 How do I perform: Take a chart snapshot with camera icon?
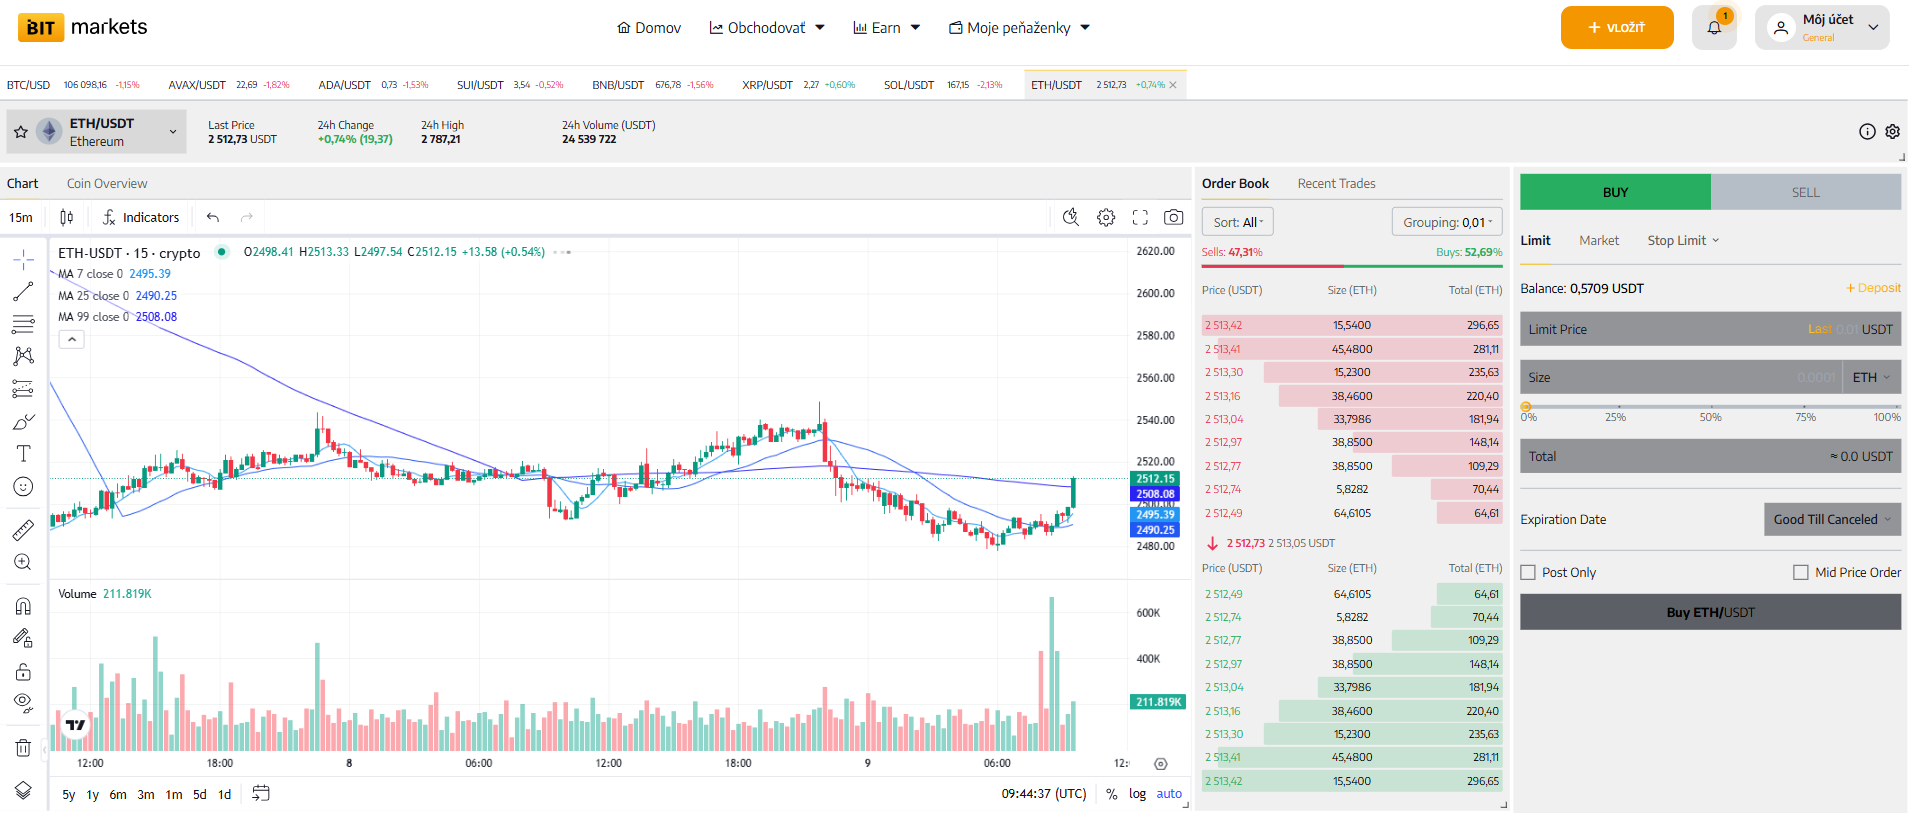coord(1174,217)
